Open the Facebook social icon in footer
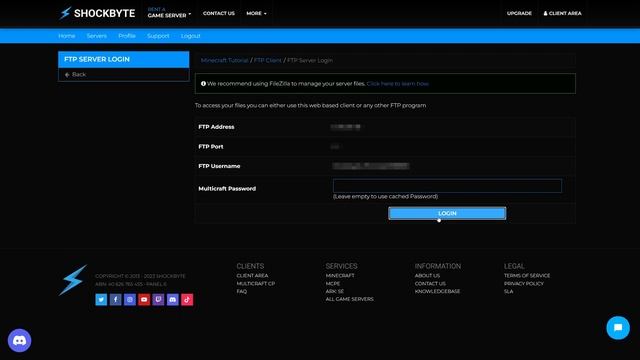Viewport: 640px width, 360px height. point(116,300)
